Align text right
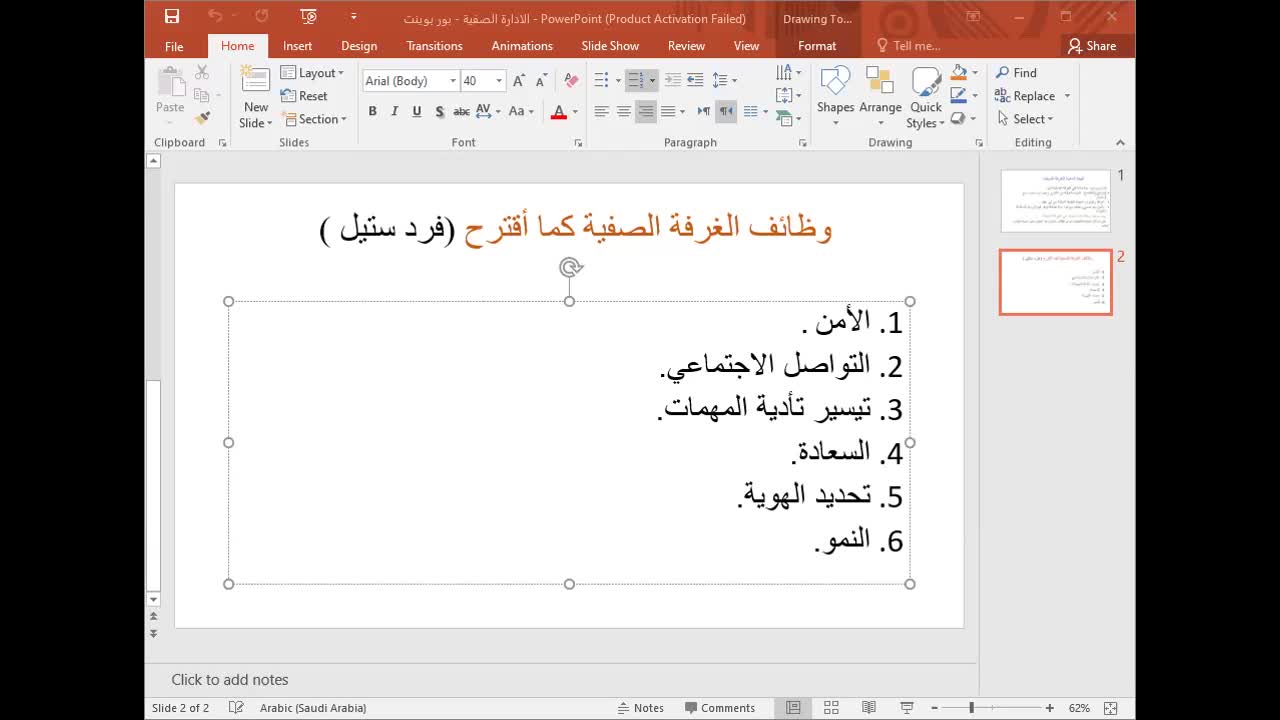1280x720 pixels. click(646, 111)
